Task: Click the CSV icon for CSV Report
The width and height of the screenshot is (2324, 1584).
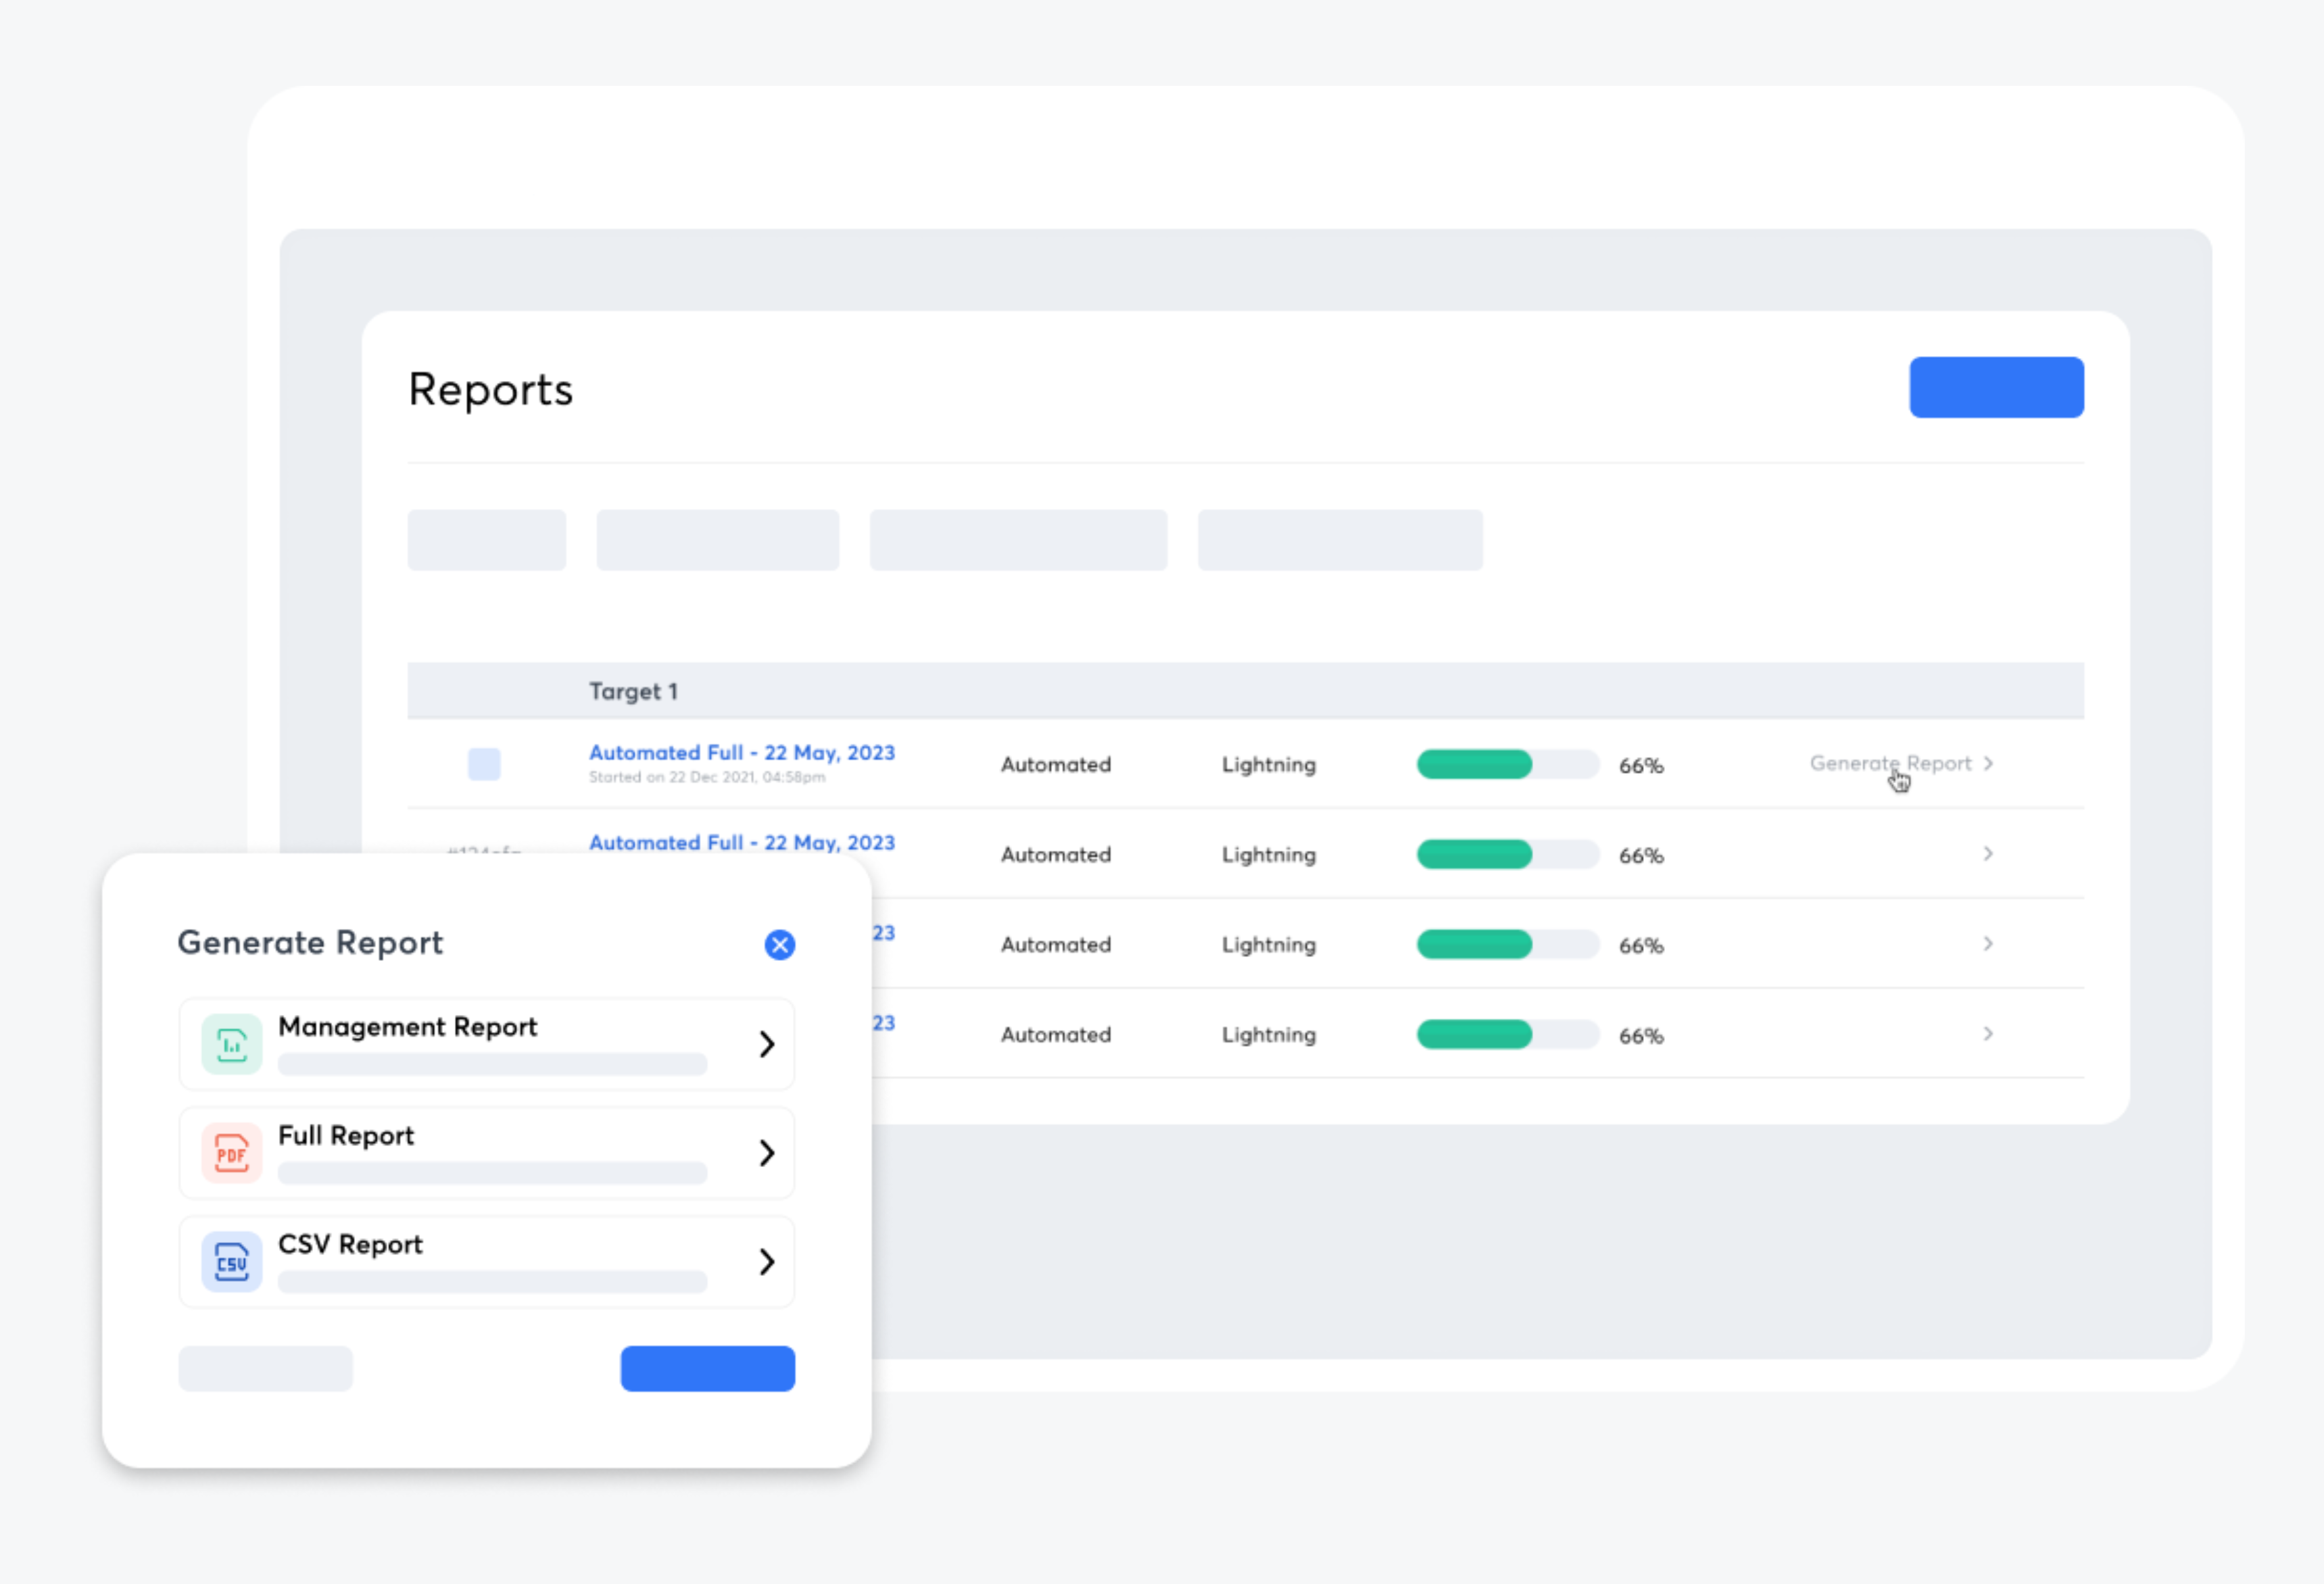Action: point(231,1262)
